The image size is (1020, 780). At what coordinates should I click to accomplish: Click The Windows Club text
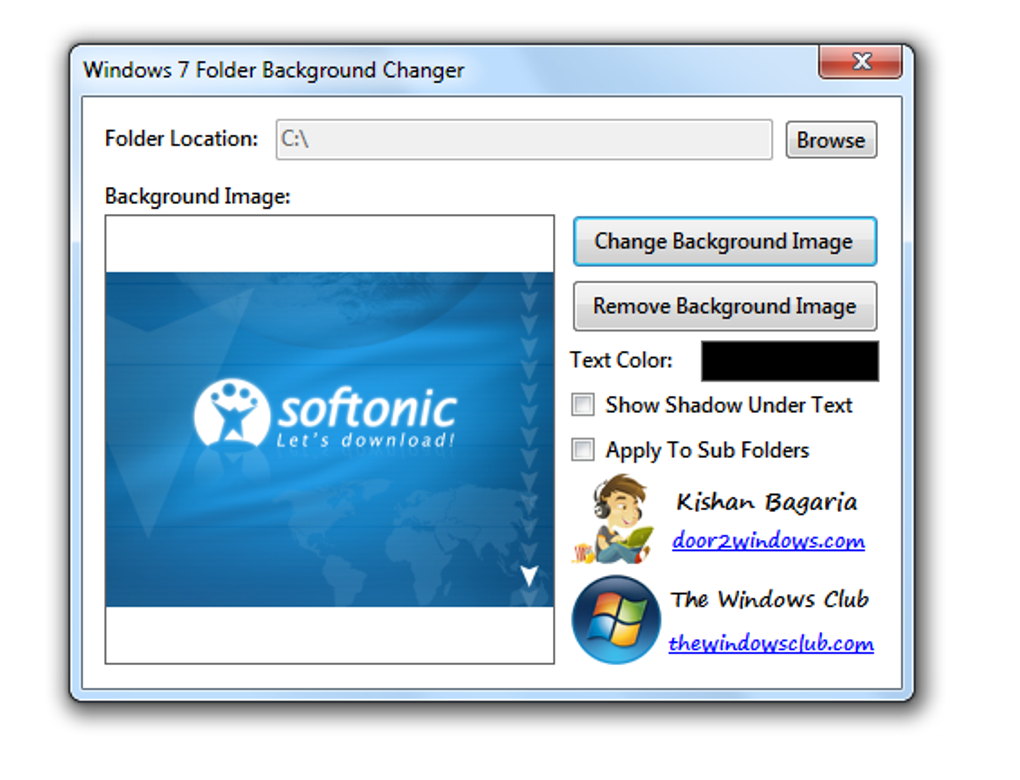point(770,598)
